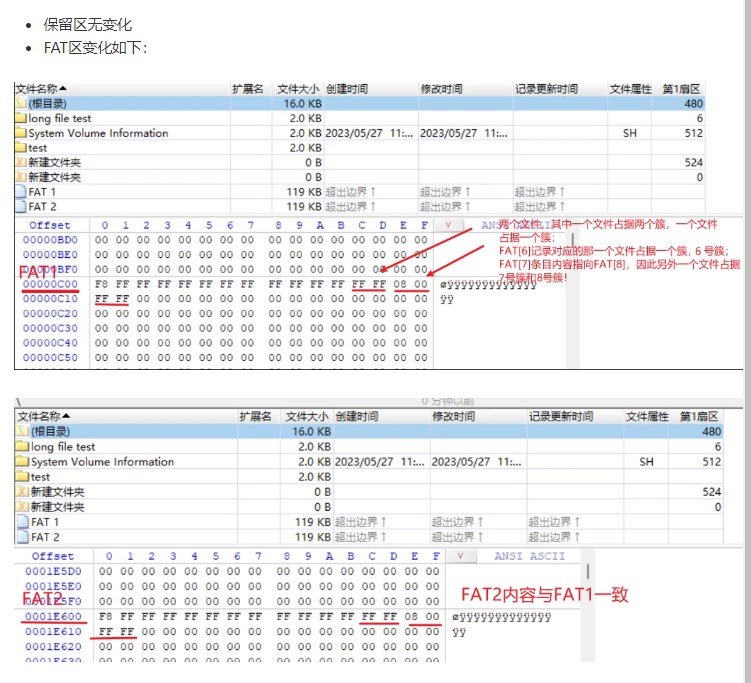The image size is (751, 683).
Task: Click the 修改时间 column header in FAT2 screenshot
Action: coord(454,416)
